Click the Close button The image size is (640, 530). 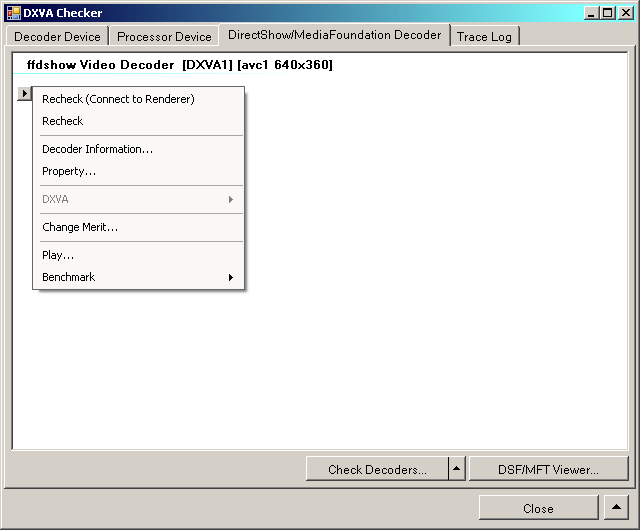pos(538,508)
